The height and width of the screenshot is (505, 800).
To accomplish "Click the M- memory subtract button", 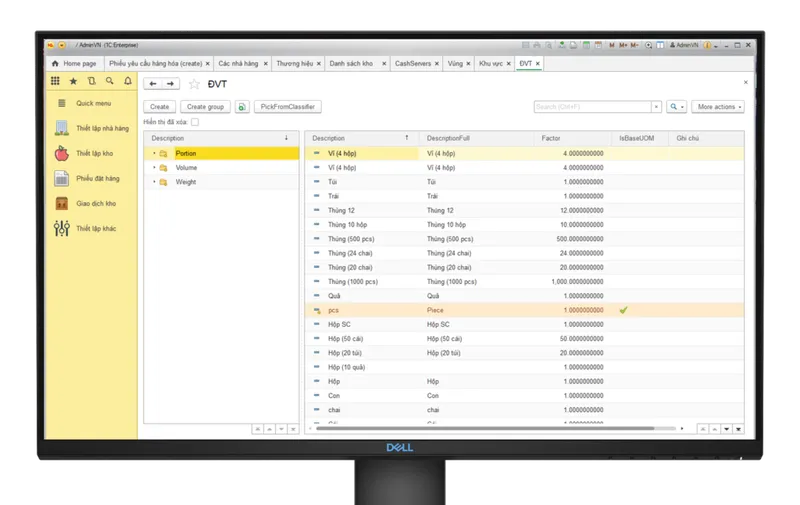I will click(634, 45).
